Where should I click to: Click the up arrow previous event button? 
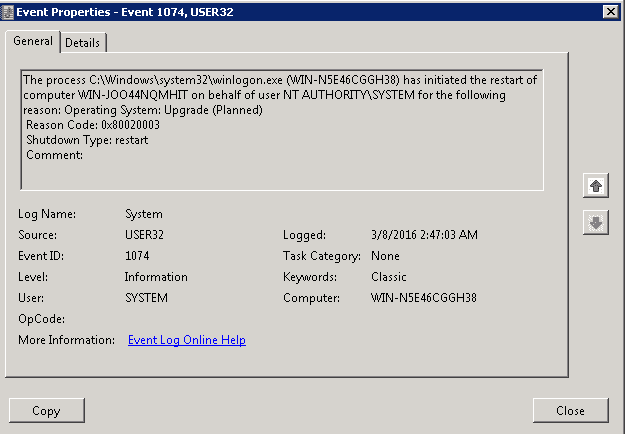coord(596,186)
